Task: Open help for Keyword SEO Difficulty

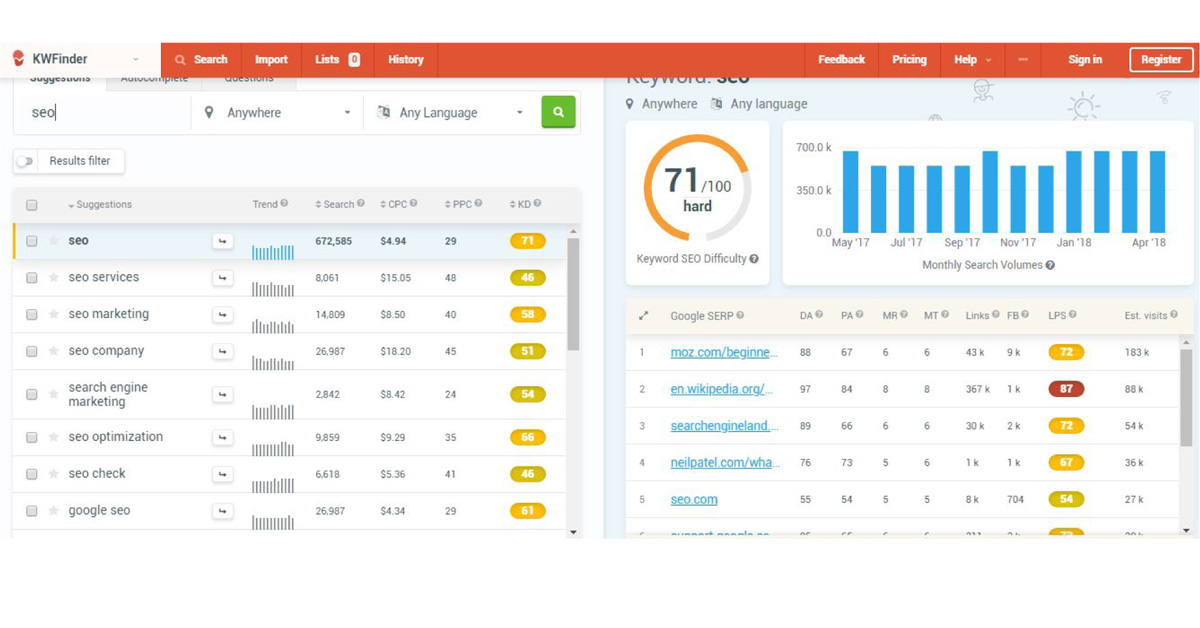Action: 754,259
